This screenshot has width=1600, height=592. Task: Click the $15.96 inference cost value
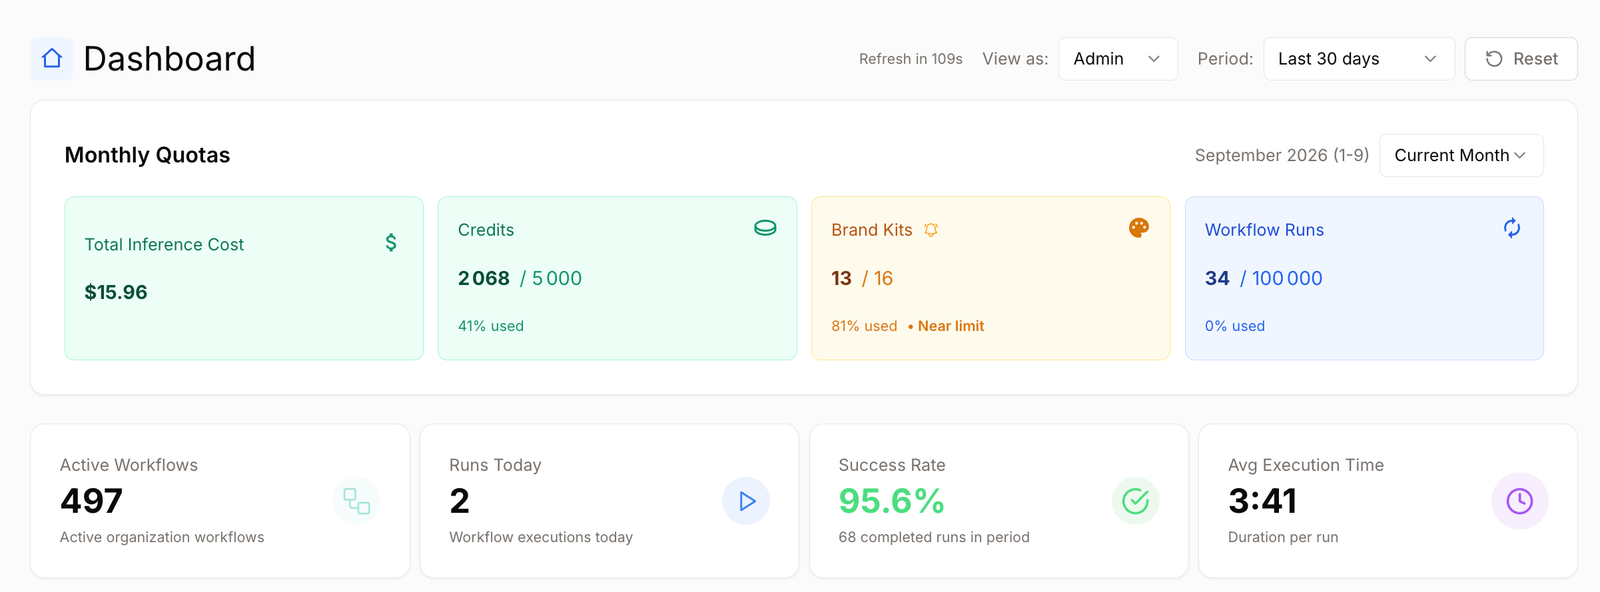point(116,292)
